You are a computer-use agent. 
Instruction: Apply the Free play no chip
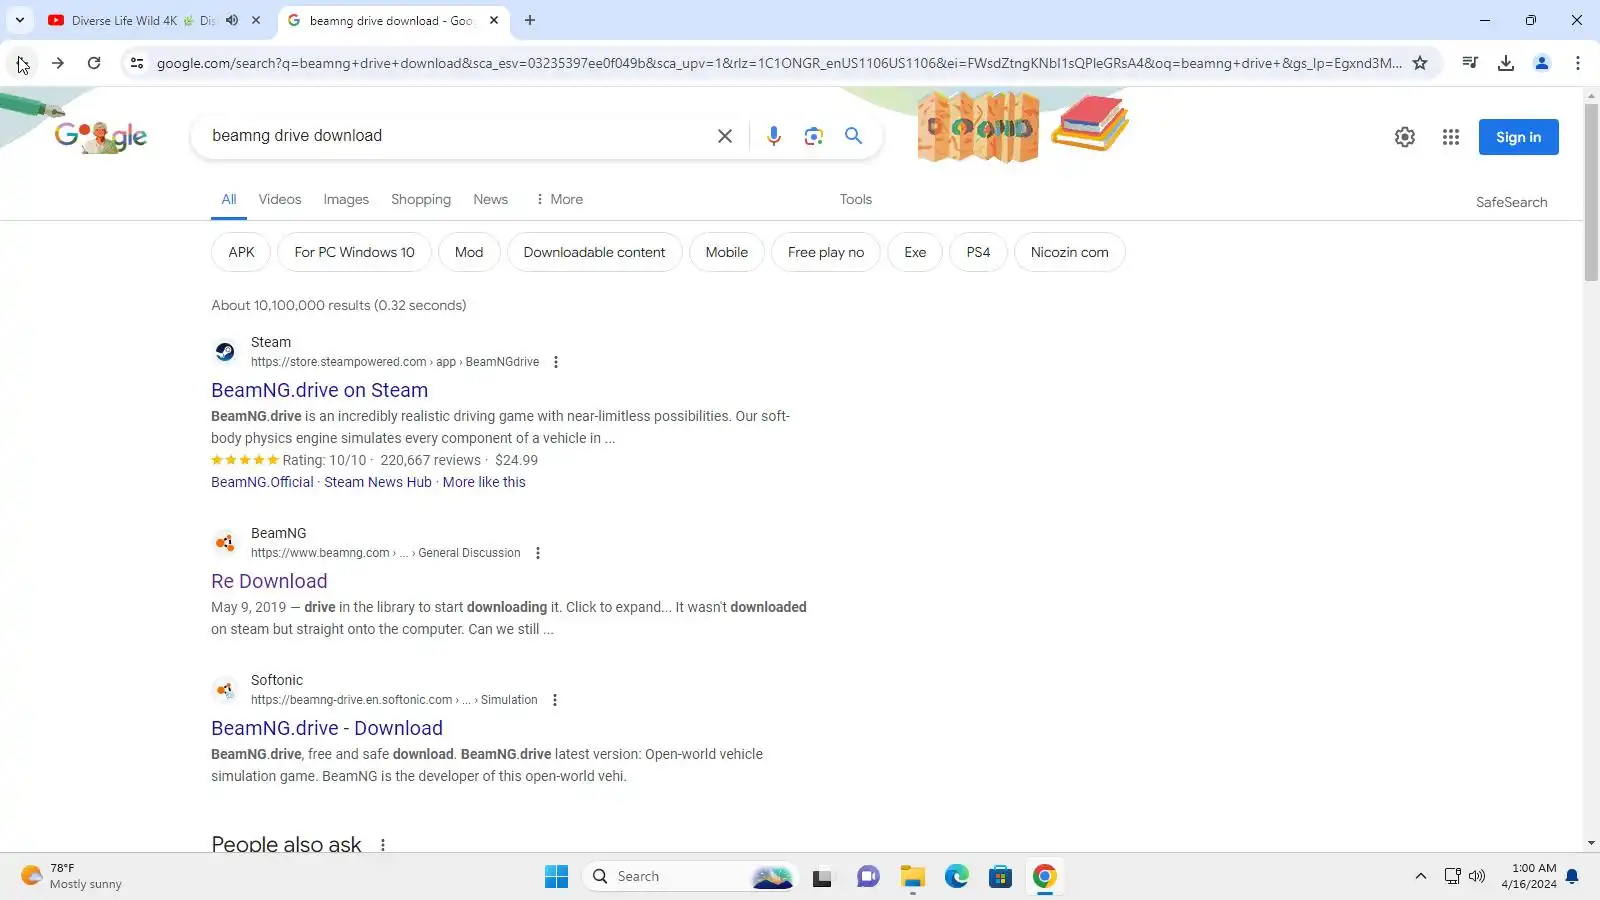[826, 252]
